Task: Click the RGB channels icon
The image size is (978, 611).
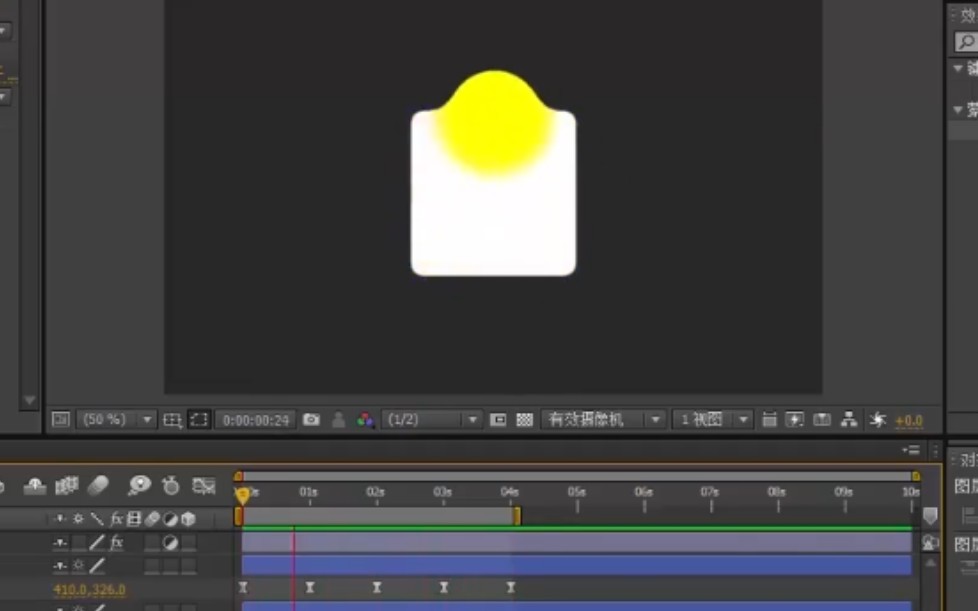Action: click(364, 419)
